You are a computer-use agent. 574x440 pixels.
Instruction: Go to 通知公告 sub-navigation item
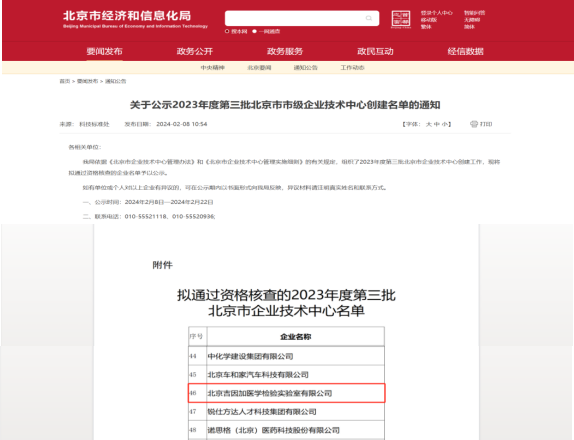point(306,68)
